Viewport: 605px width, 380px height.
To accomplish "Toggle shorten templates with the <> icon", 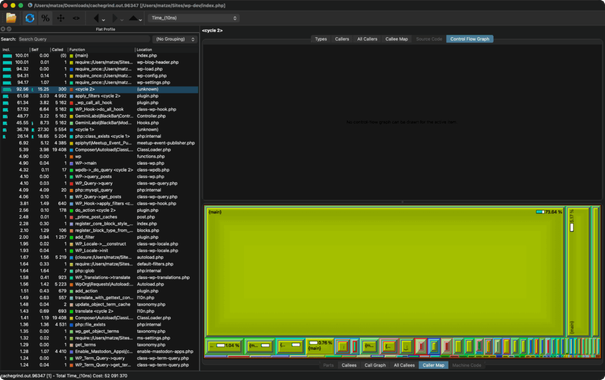I will [x=76, y=18].
